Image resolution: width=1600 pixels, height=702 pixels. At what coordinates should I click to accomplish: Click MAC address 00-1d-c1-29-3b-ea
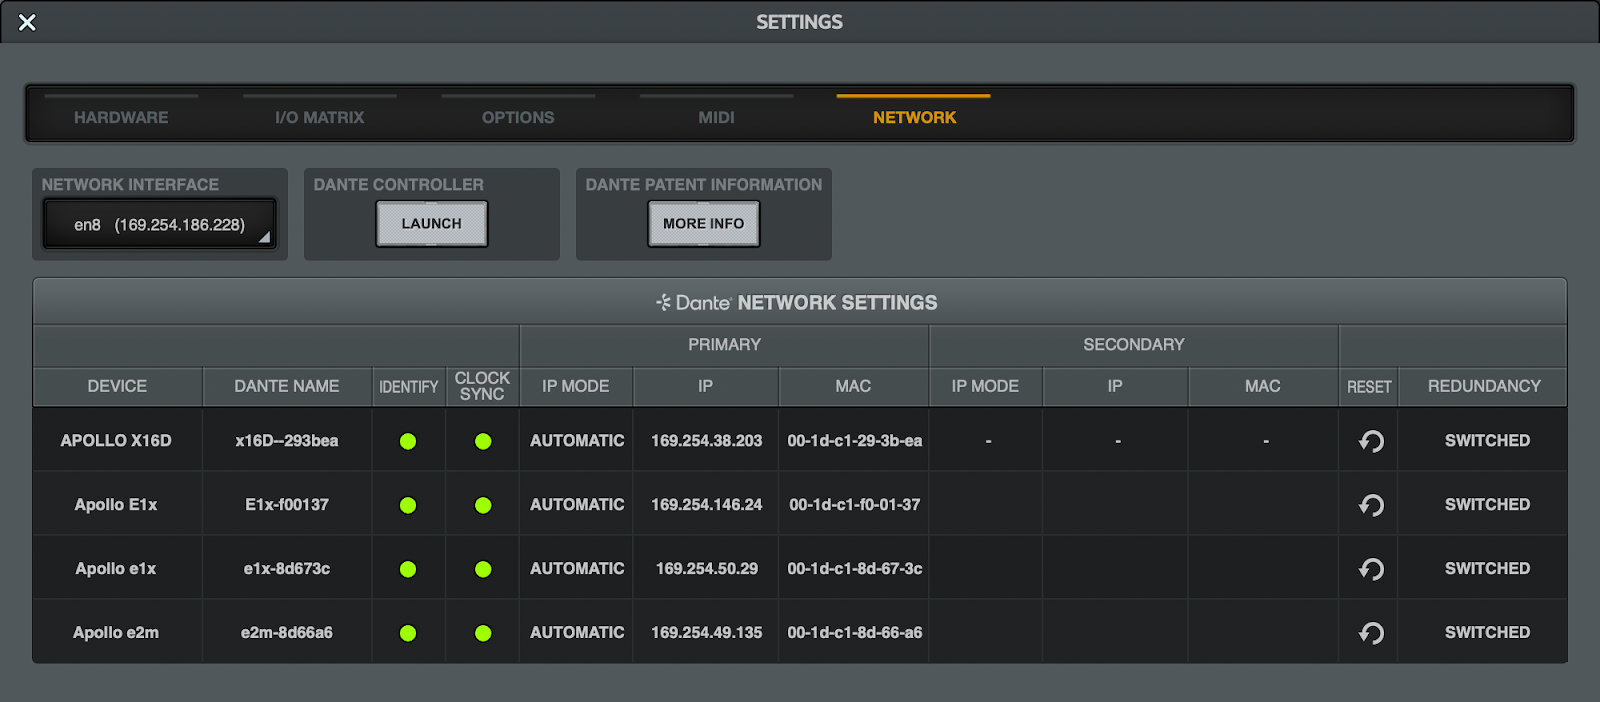[855, 440]
